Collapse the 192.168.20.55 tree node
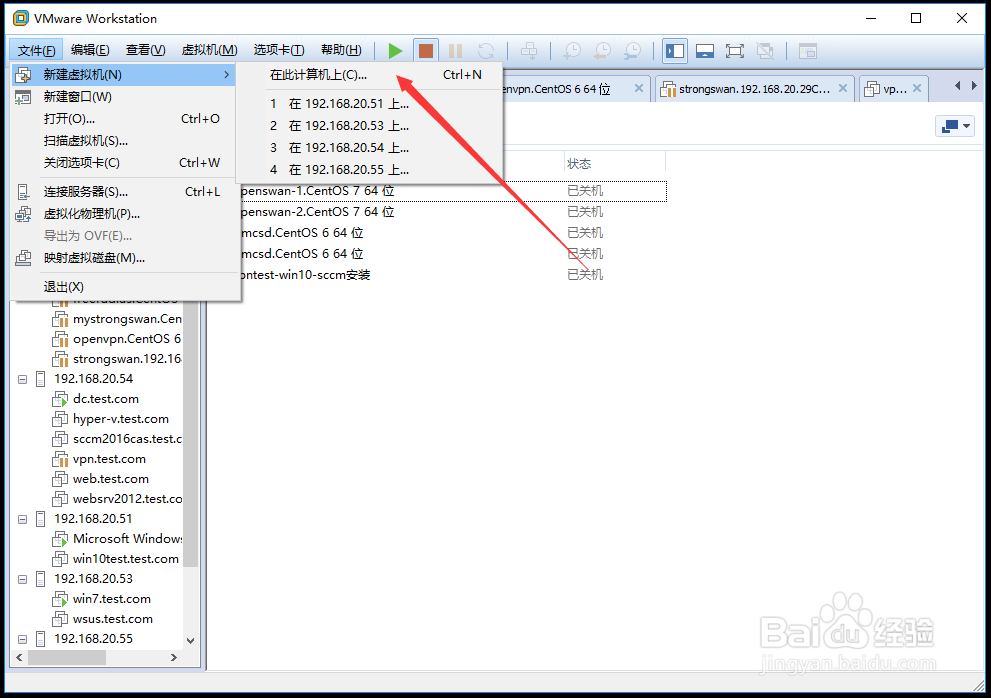The width and height of the screenshot is (991, 698). coord(23,639)
